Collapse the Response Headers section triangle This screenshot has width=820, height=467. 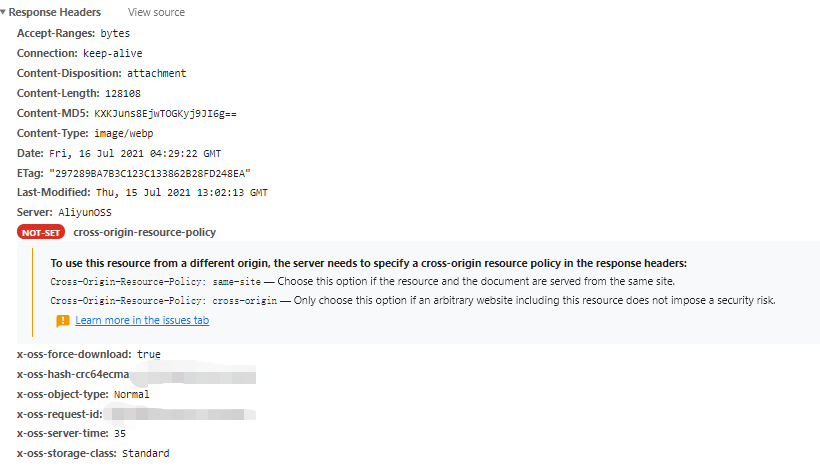coord(3,12)
